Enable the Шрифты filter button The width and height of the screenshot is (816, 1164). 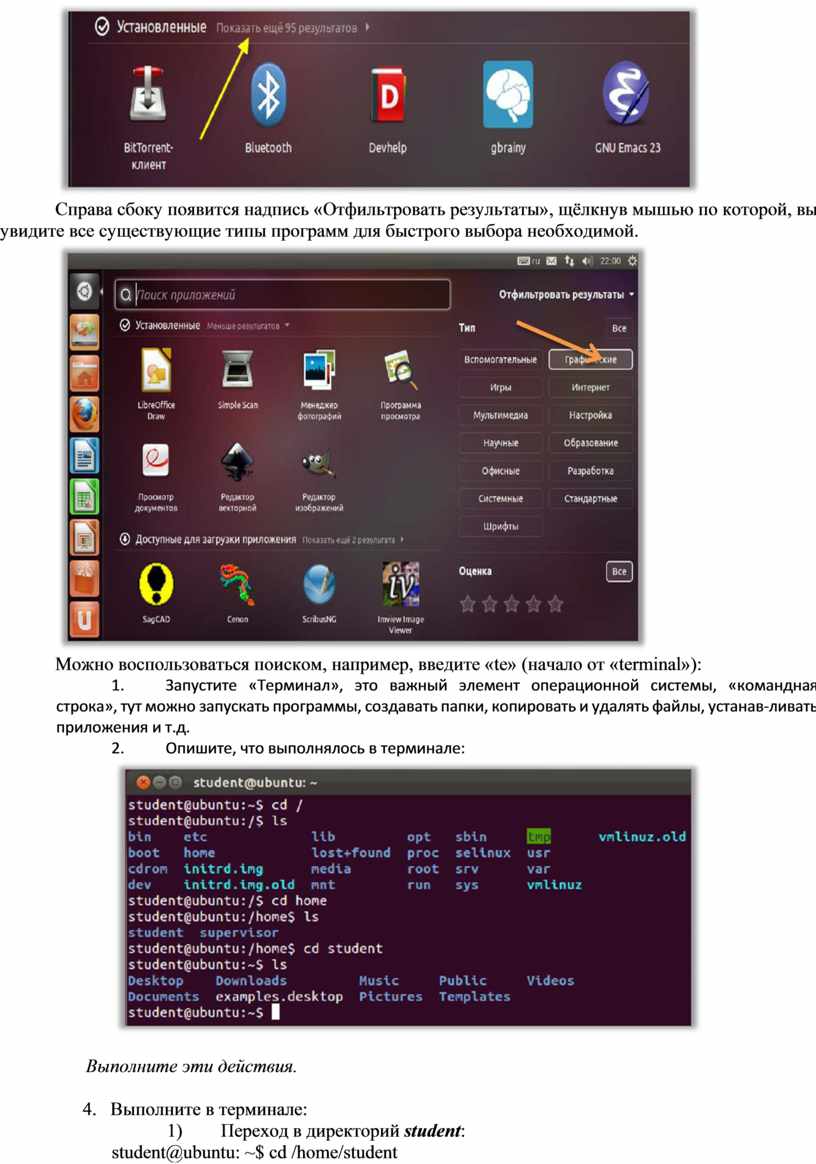pos(500,526)
